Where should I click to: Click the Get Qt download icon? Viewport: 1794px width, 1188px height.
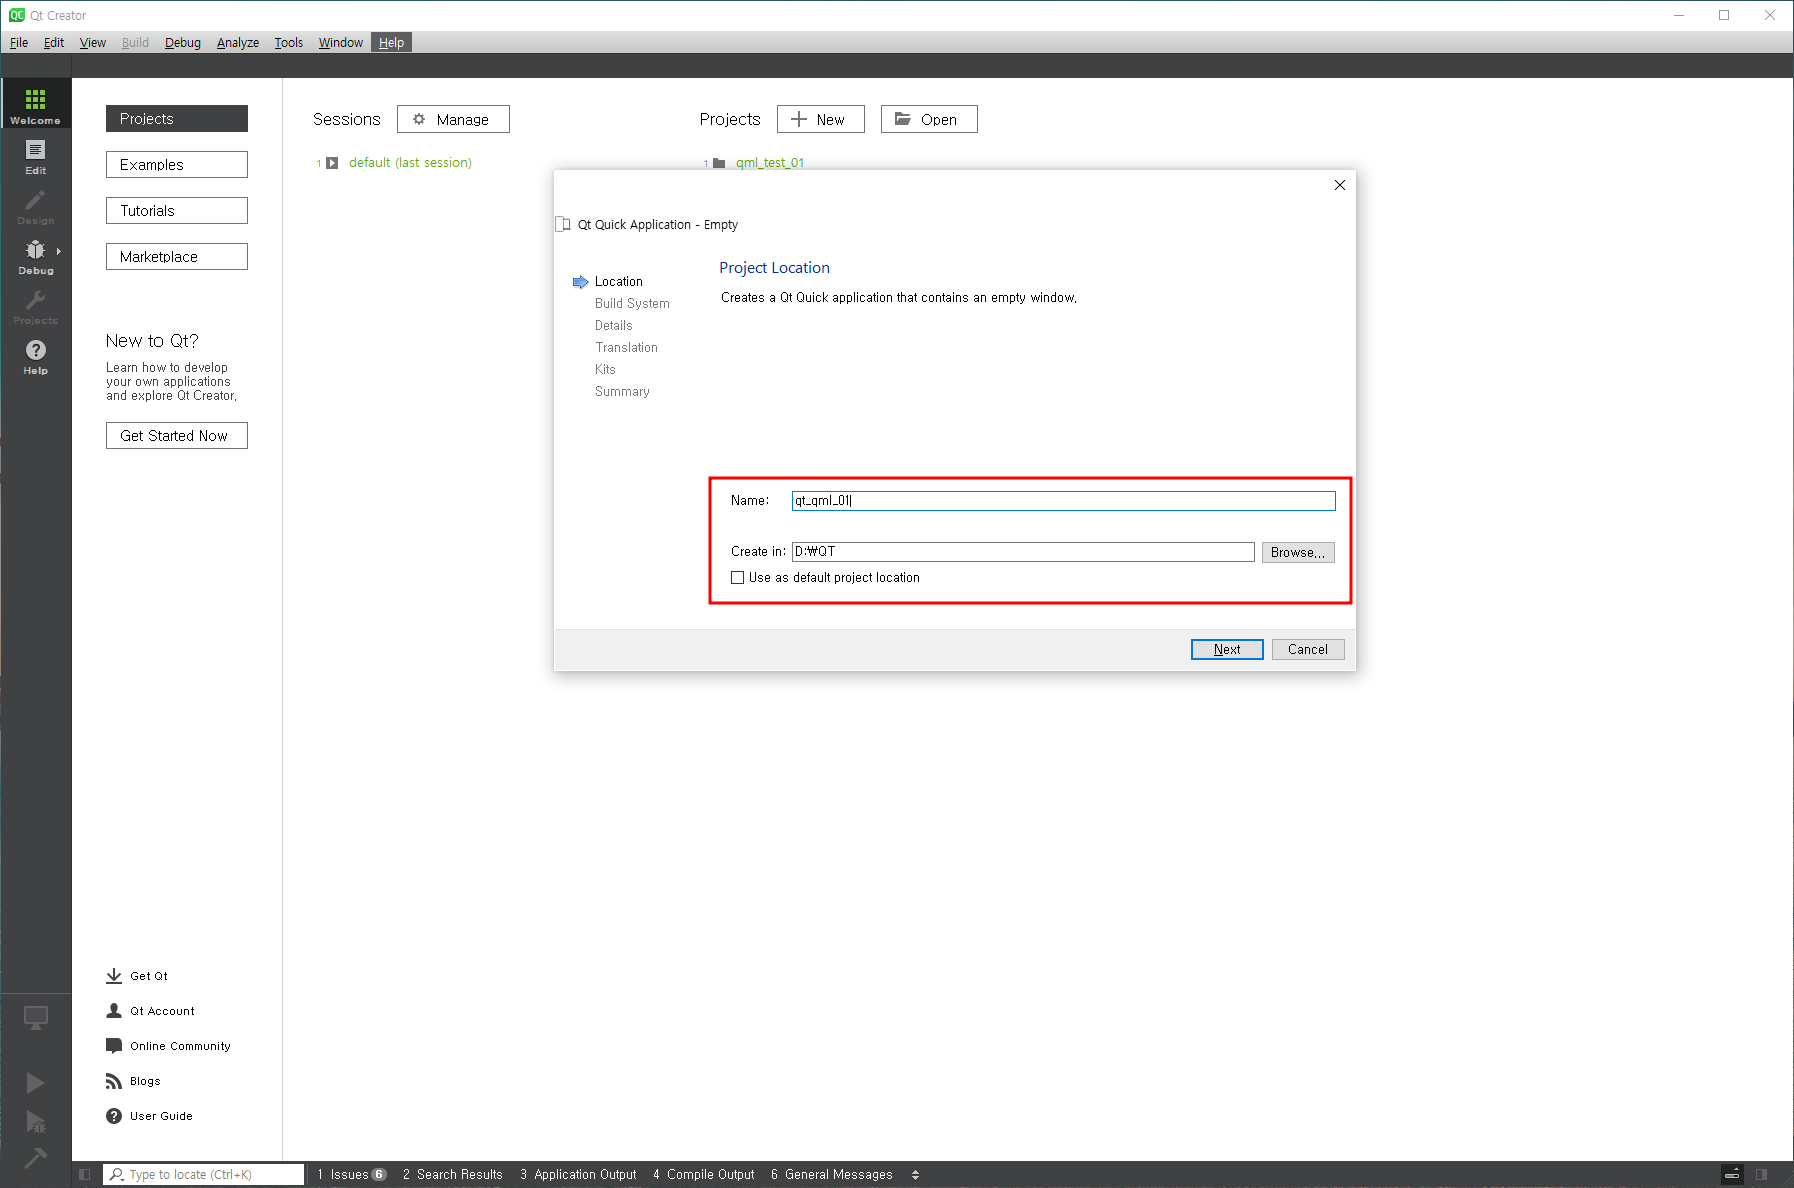click(114, 976)
